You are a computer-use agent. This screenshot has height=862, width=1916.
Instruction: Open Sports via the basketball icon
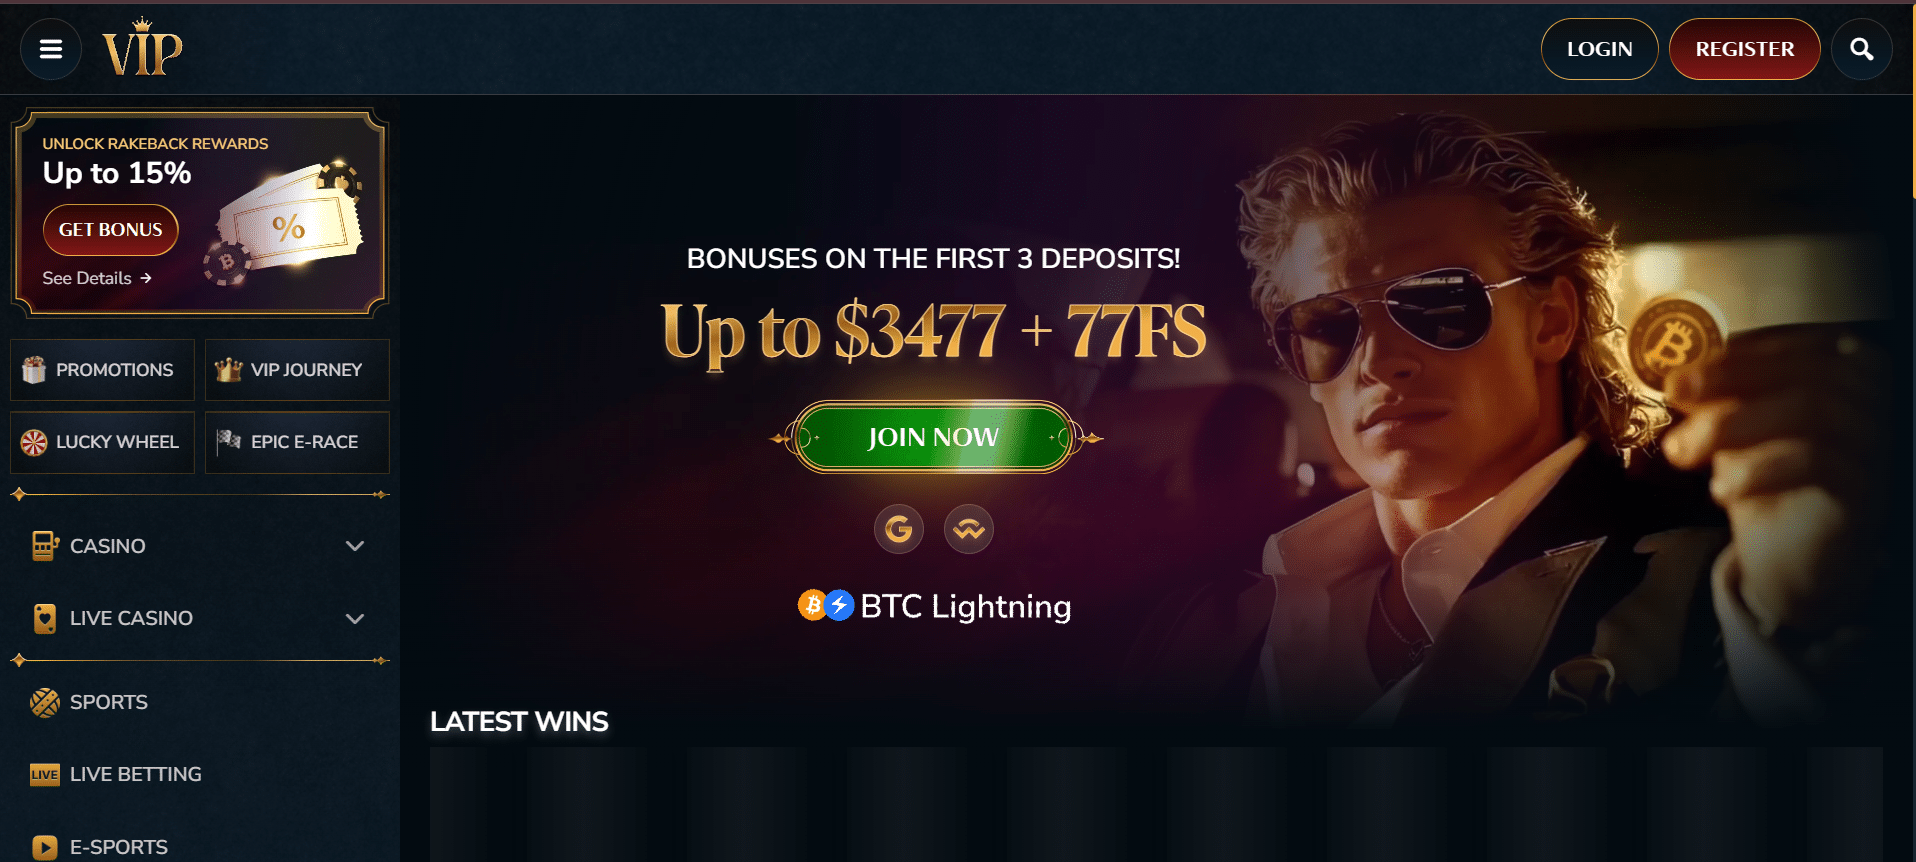tap(45, 703)
